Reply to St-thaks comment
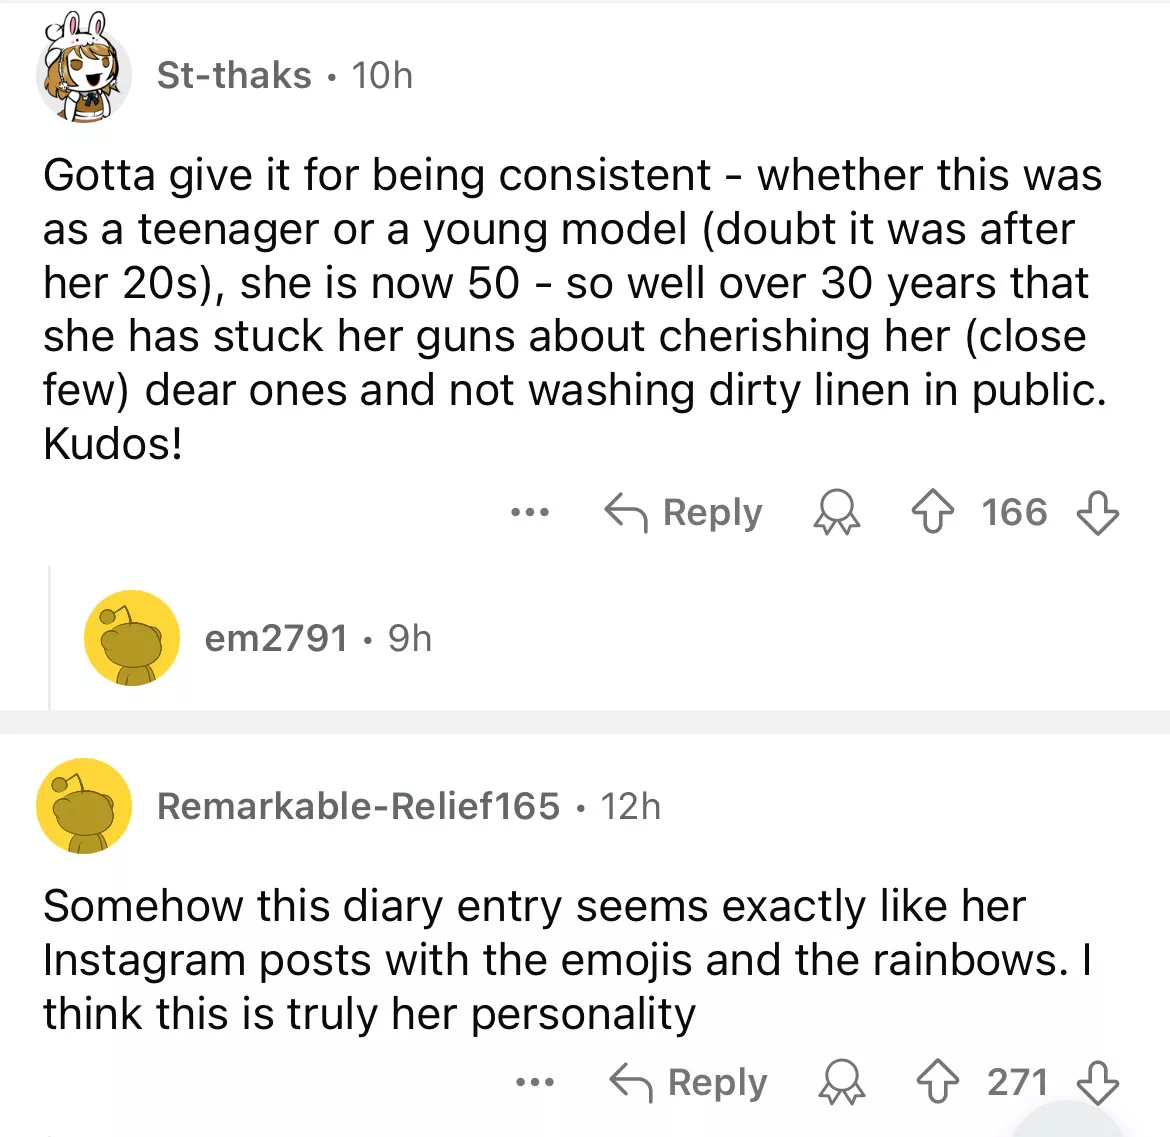This screenshot has width=1170, height=1137. [684, 513]
